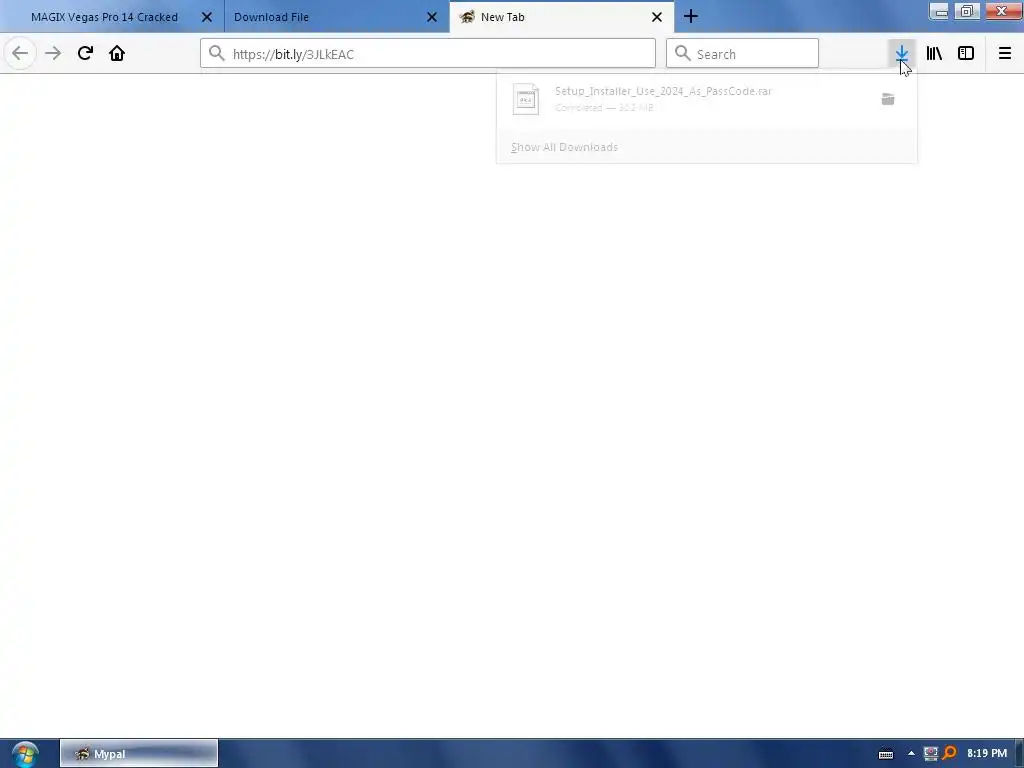The image size is (1024, 768).
Task: Reload the current page
Action: (85, 53)
